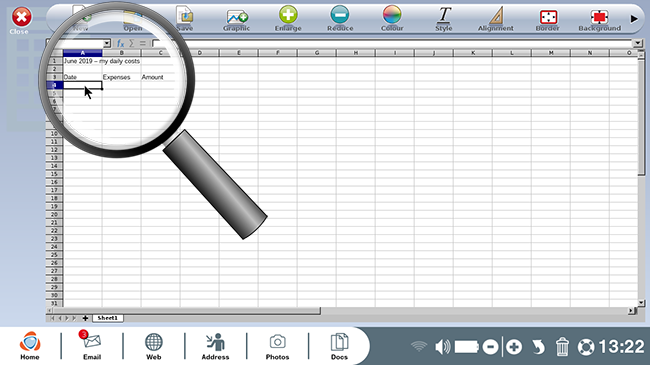Select column A header

click(82, 53)
